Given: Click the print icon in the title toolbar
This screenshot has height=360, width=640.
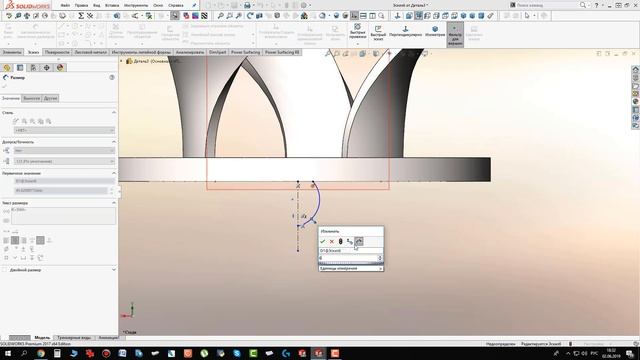Looking at the screenshot, I should click(247, 5).
